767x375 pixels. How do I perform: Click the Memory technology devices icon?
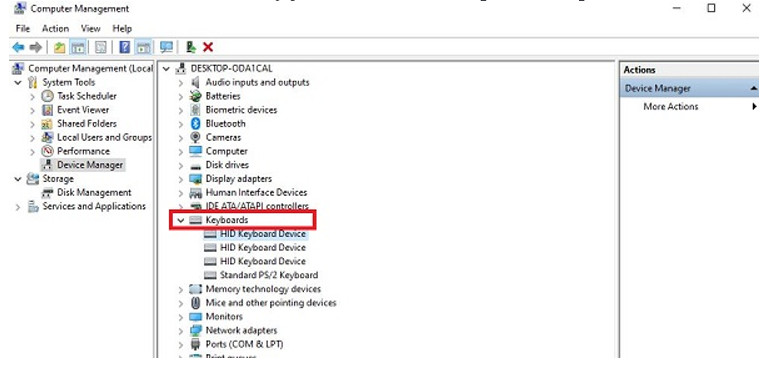point(196,289)
